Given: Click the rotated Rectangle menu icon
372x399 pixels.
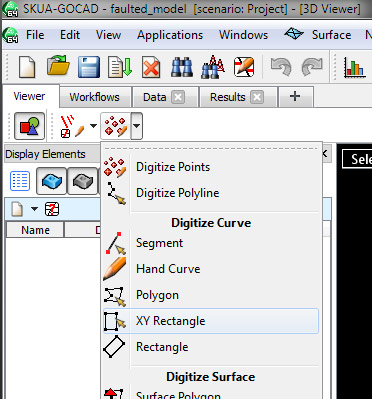Looking at the screenshot, I should click(x=114, y=347).
